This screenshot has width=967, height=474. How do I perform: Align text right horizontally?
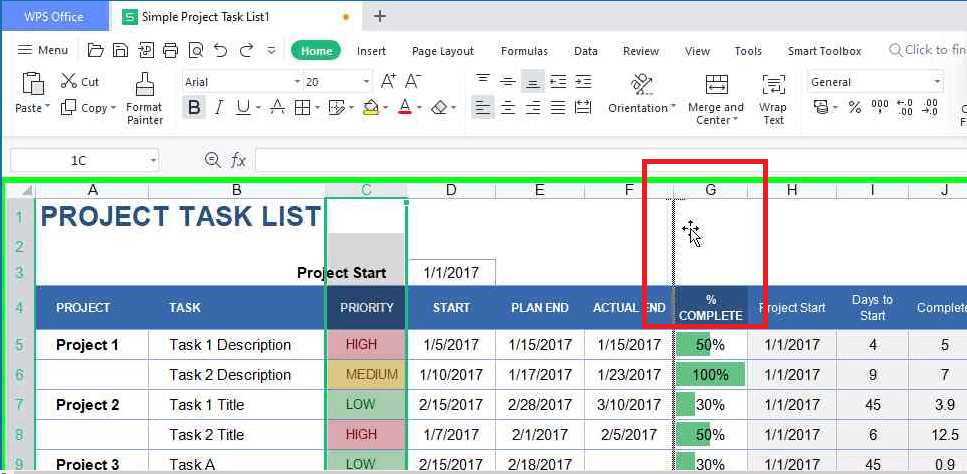click(532, 108)
